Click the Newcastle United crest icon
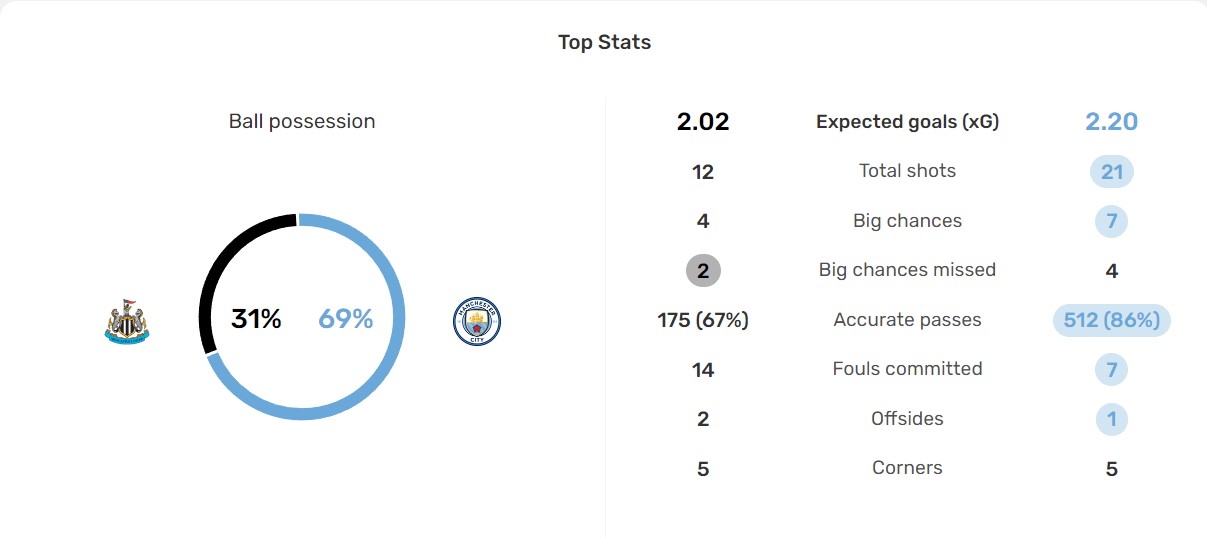1207x538 pixels. [127, 321]
